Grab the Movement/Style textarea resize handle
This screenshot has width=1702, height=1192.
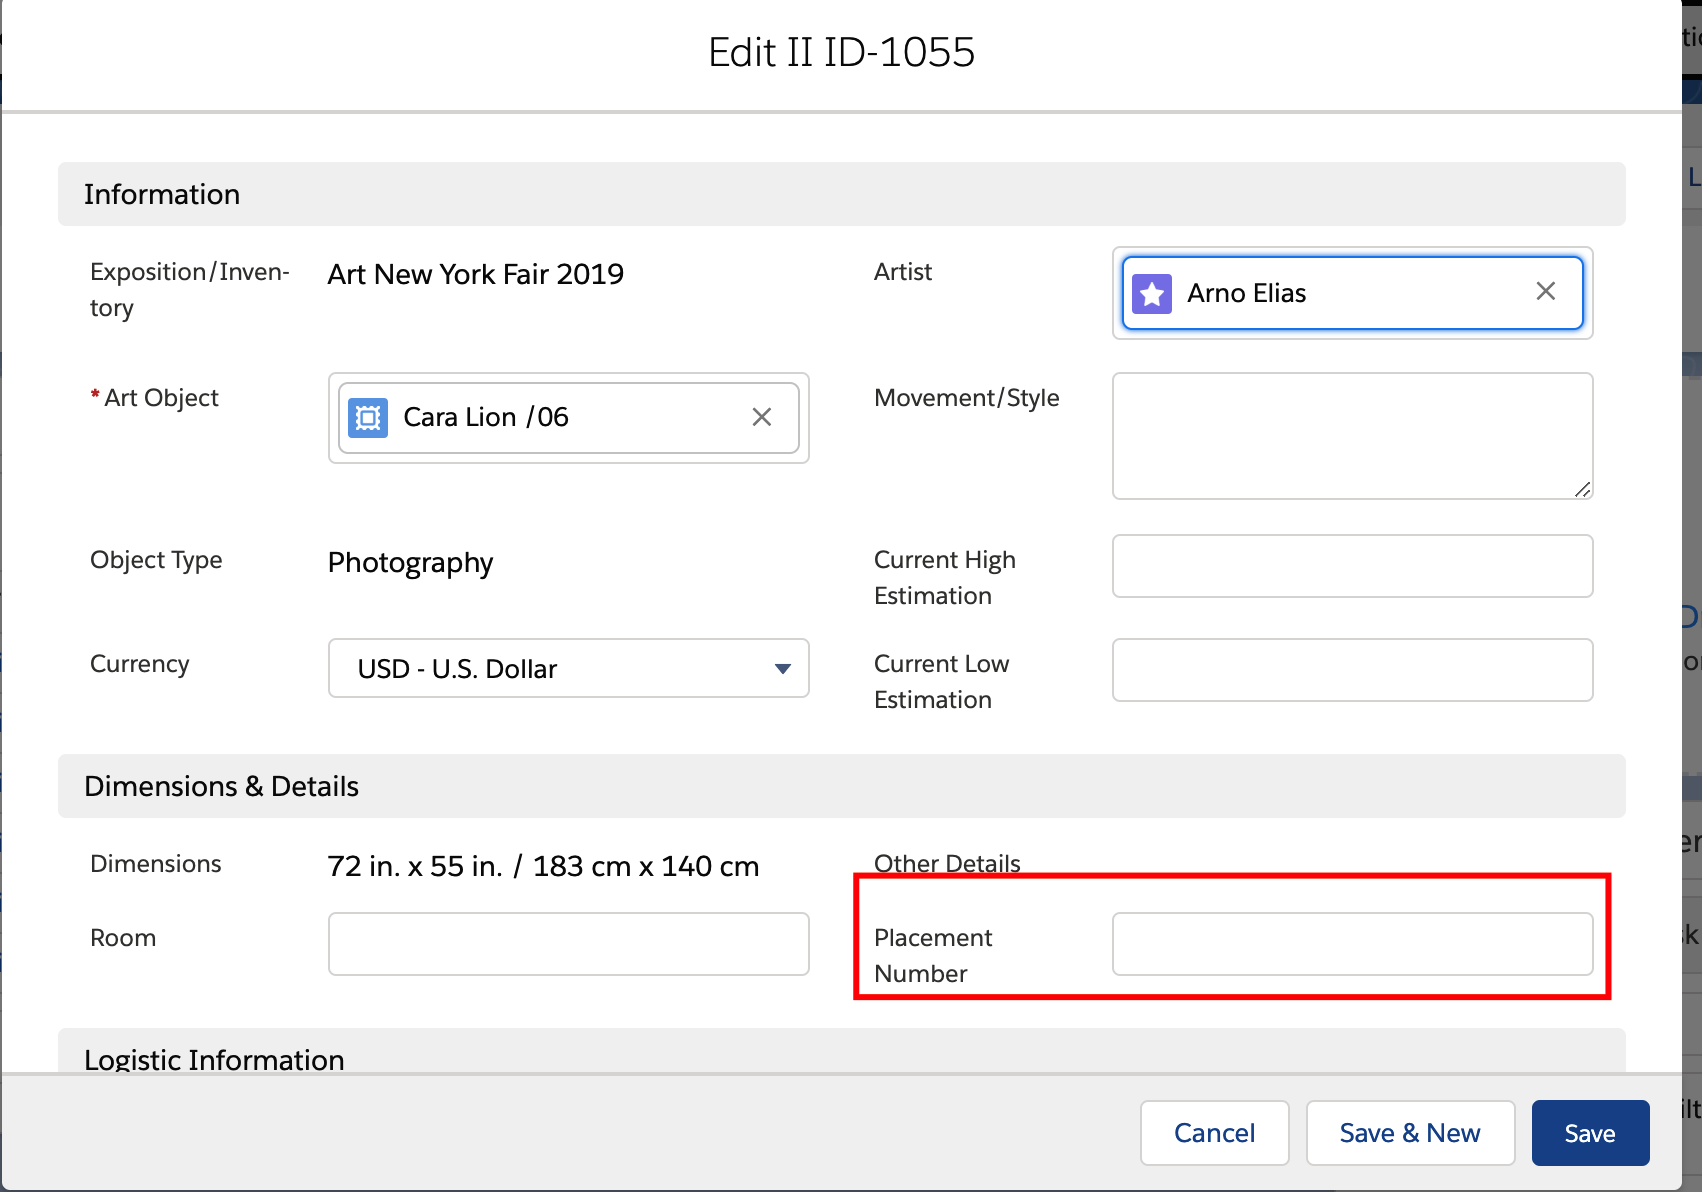tap(1582, 489)
